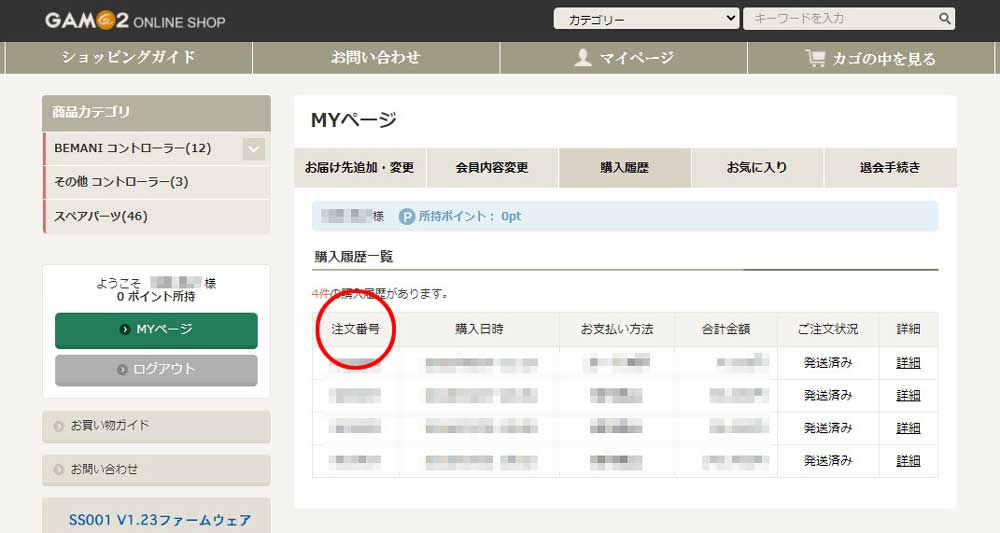Open the カテゴリー dropdown
Screen dimensions: 1000x533
[646, 19]
